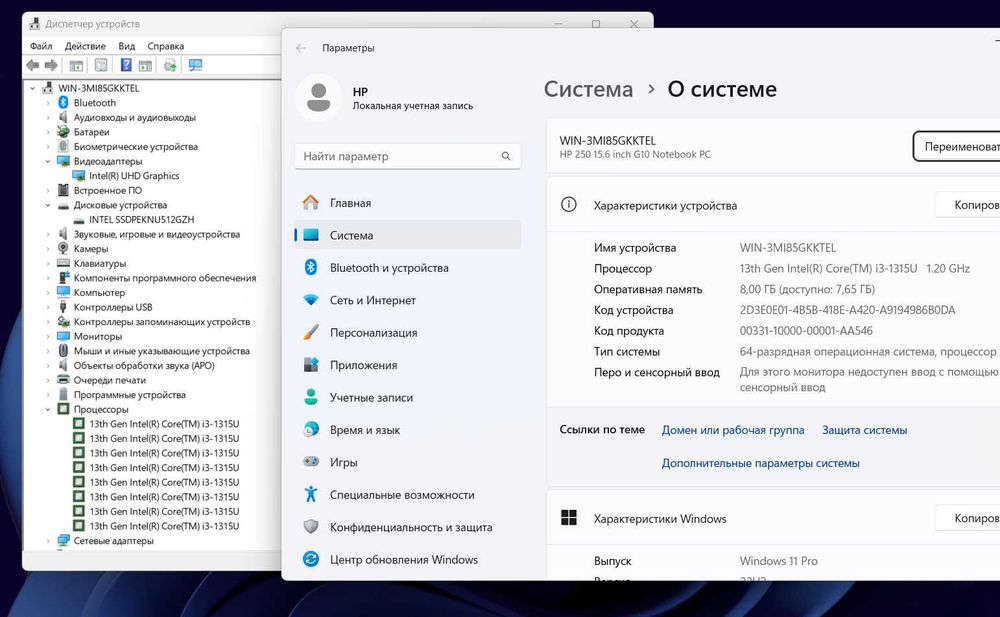Open the Действие menu in Device Manager
Screen dimensions: 1000x617
click(x=85, y=46)
